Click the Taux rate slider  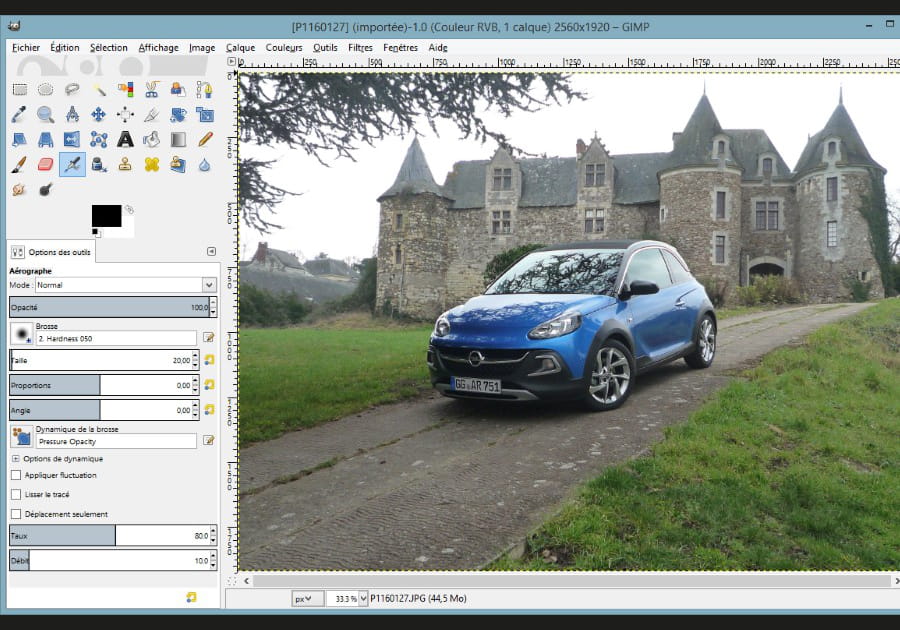tap(109, 535)
